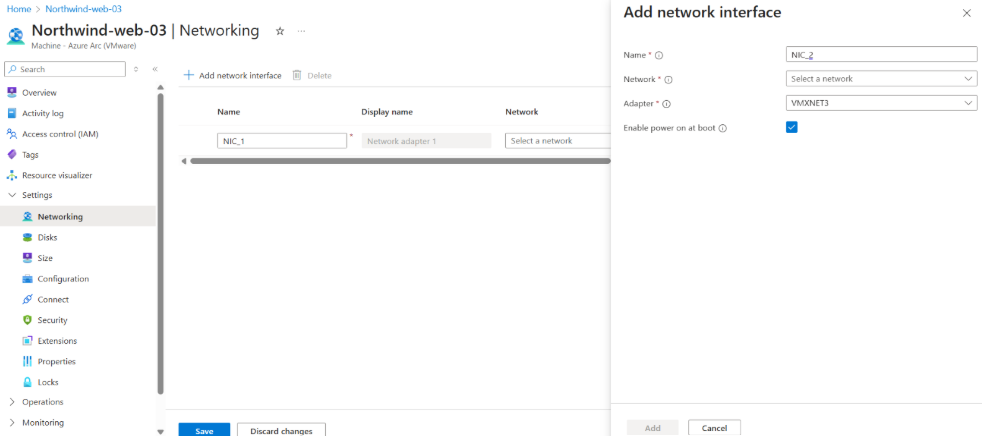Click the Configuration icon in sidebar
The width and height of the screenshot is (982, 436).
[27, 279]
